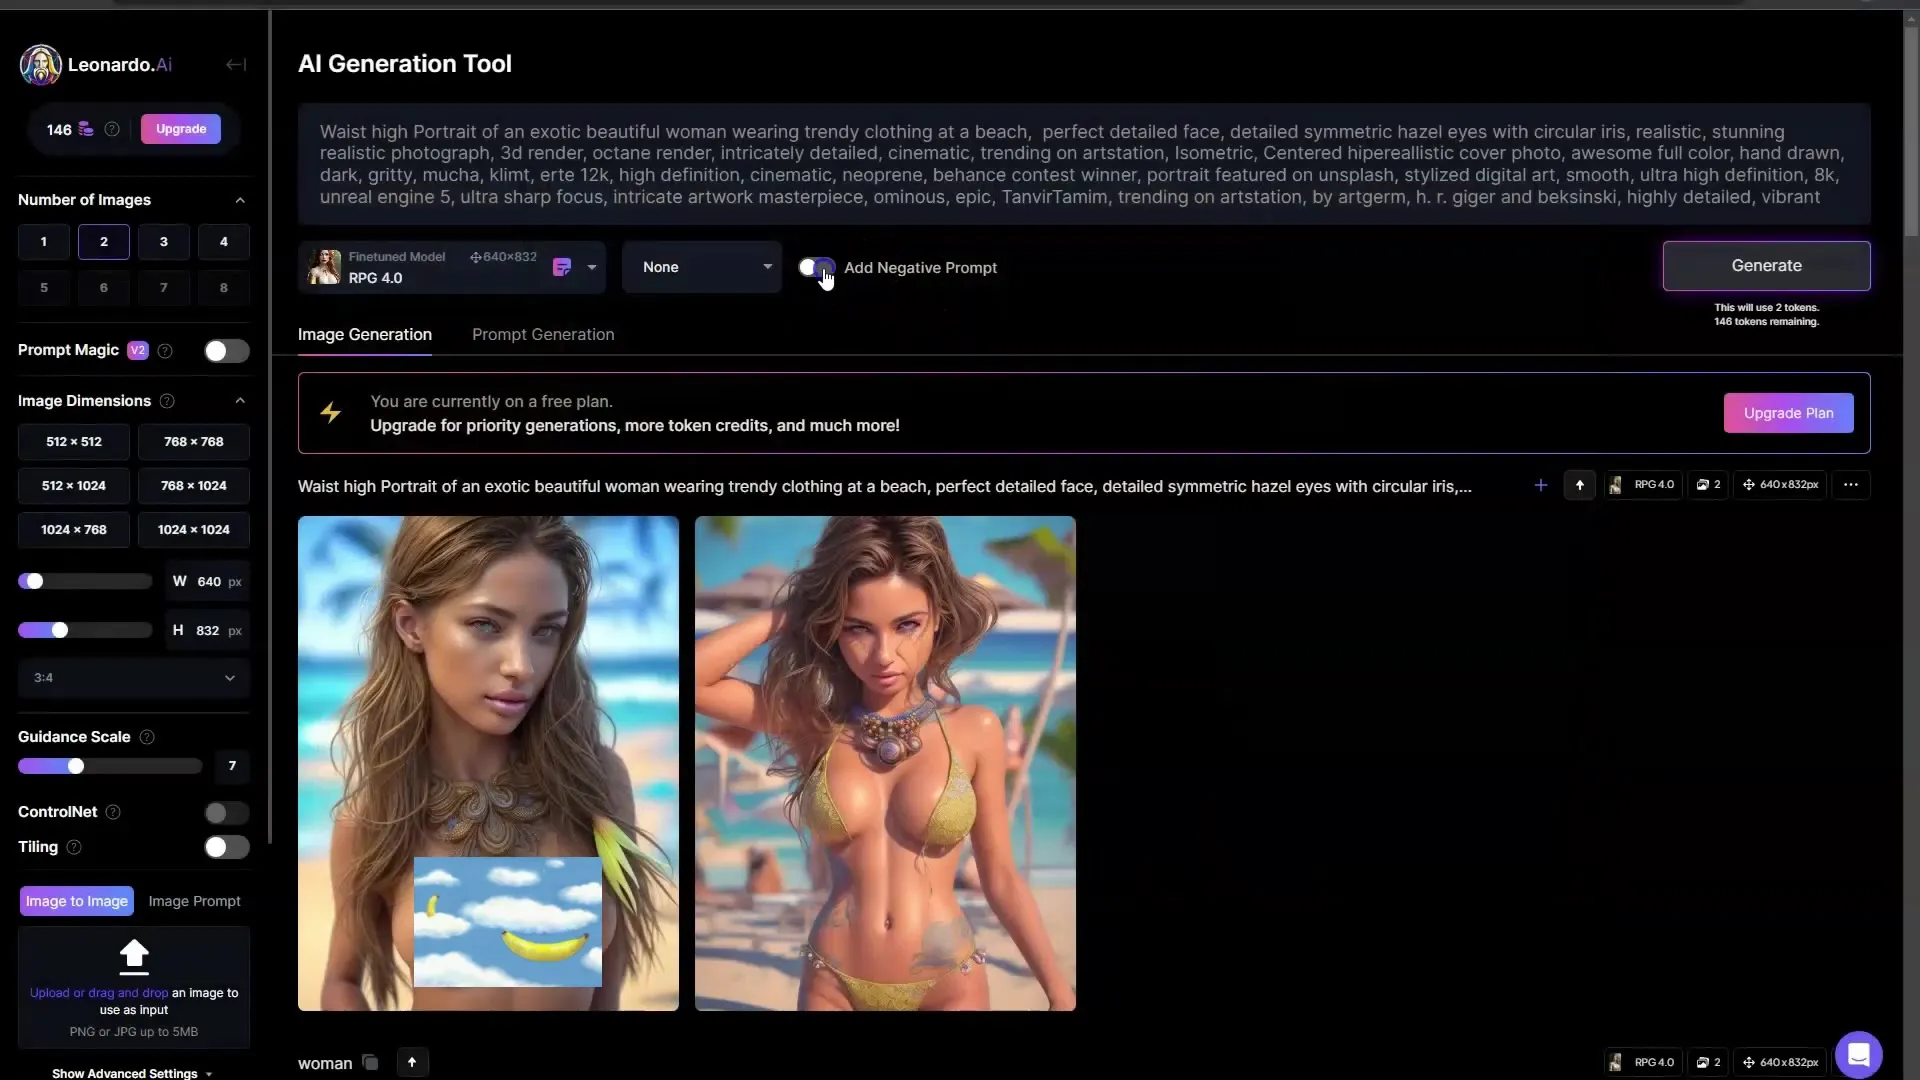
Task: Toggle the ControlNet switch on
Action: tap(224, 811)
